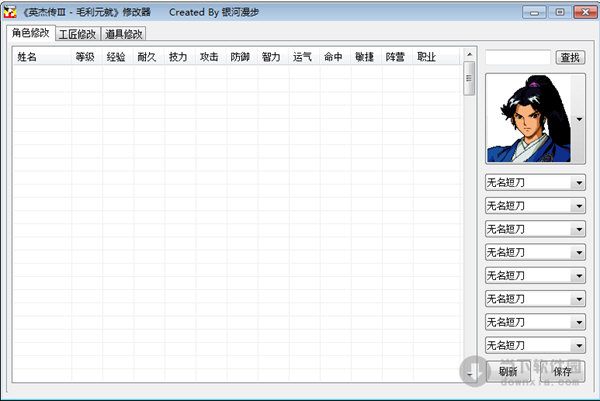The height and width of the screenshot is (401, 600).
Task: Sort by the 姓名 column header
Action: [x=42, y=57]
